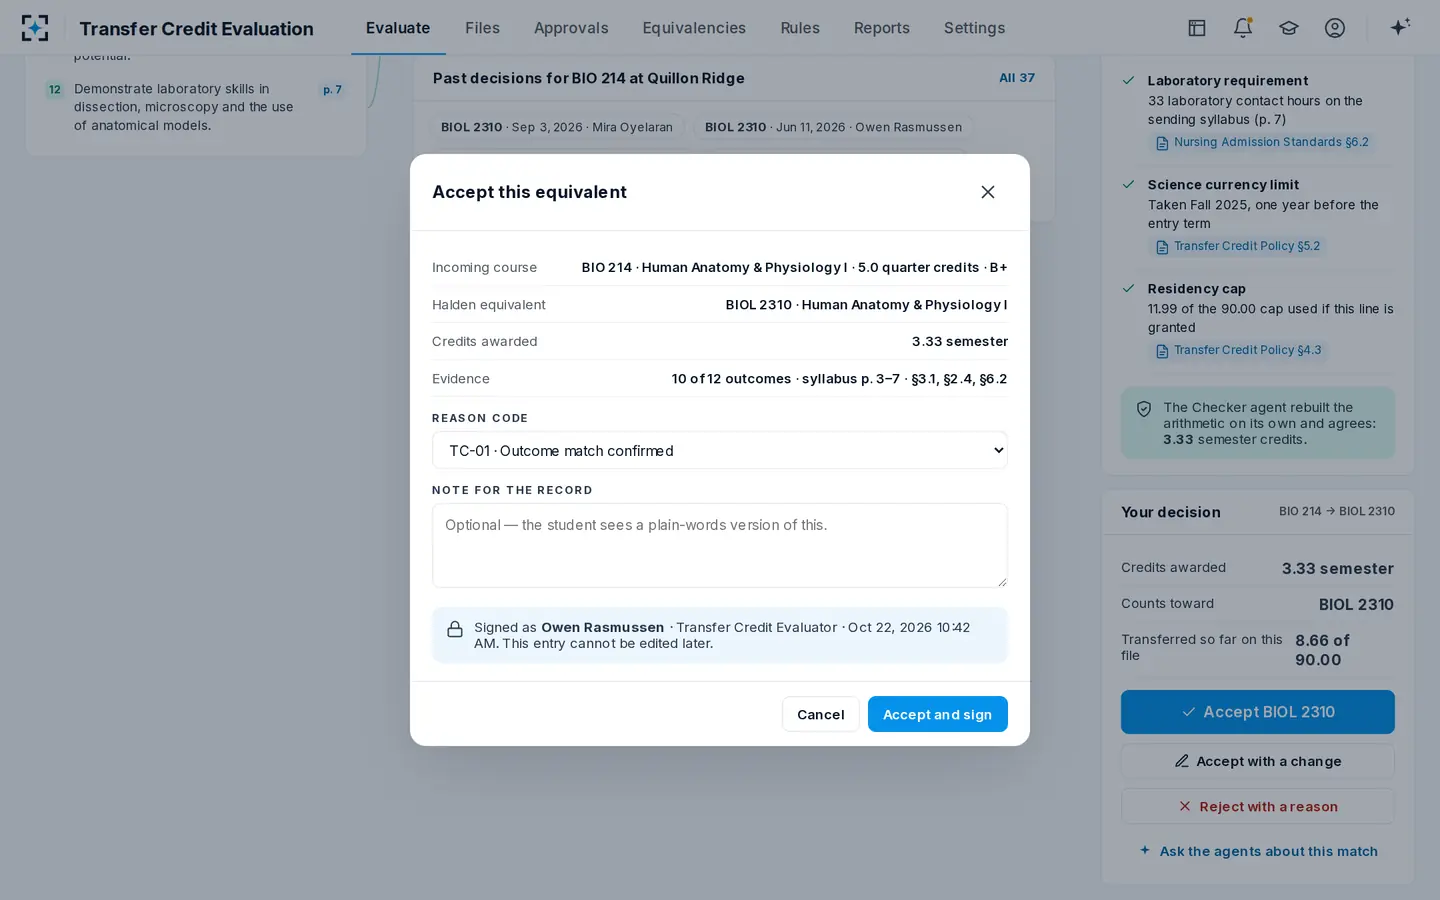Click the 'Residency cap' heading
Viewport: 1440px width, 900px height.
pos(1197,289)
